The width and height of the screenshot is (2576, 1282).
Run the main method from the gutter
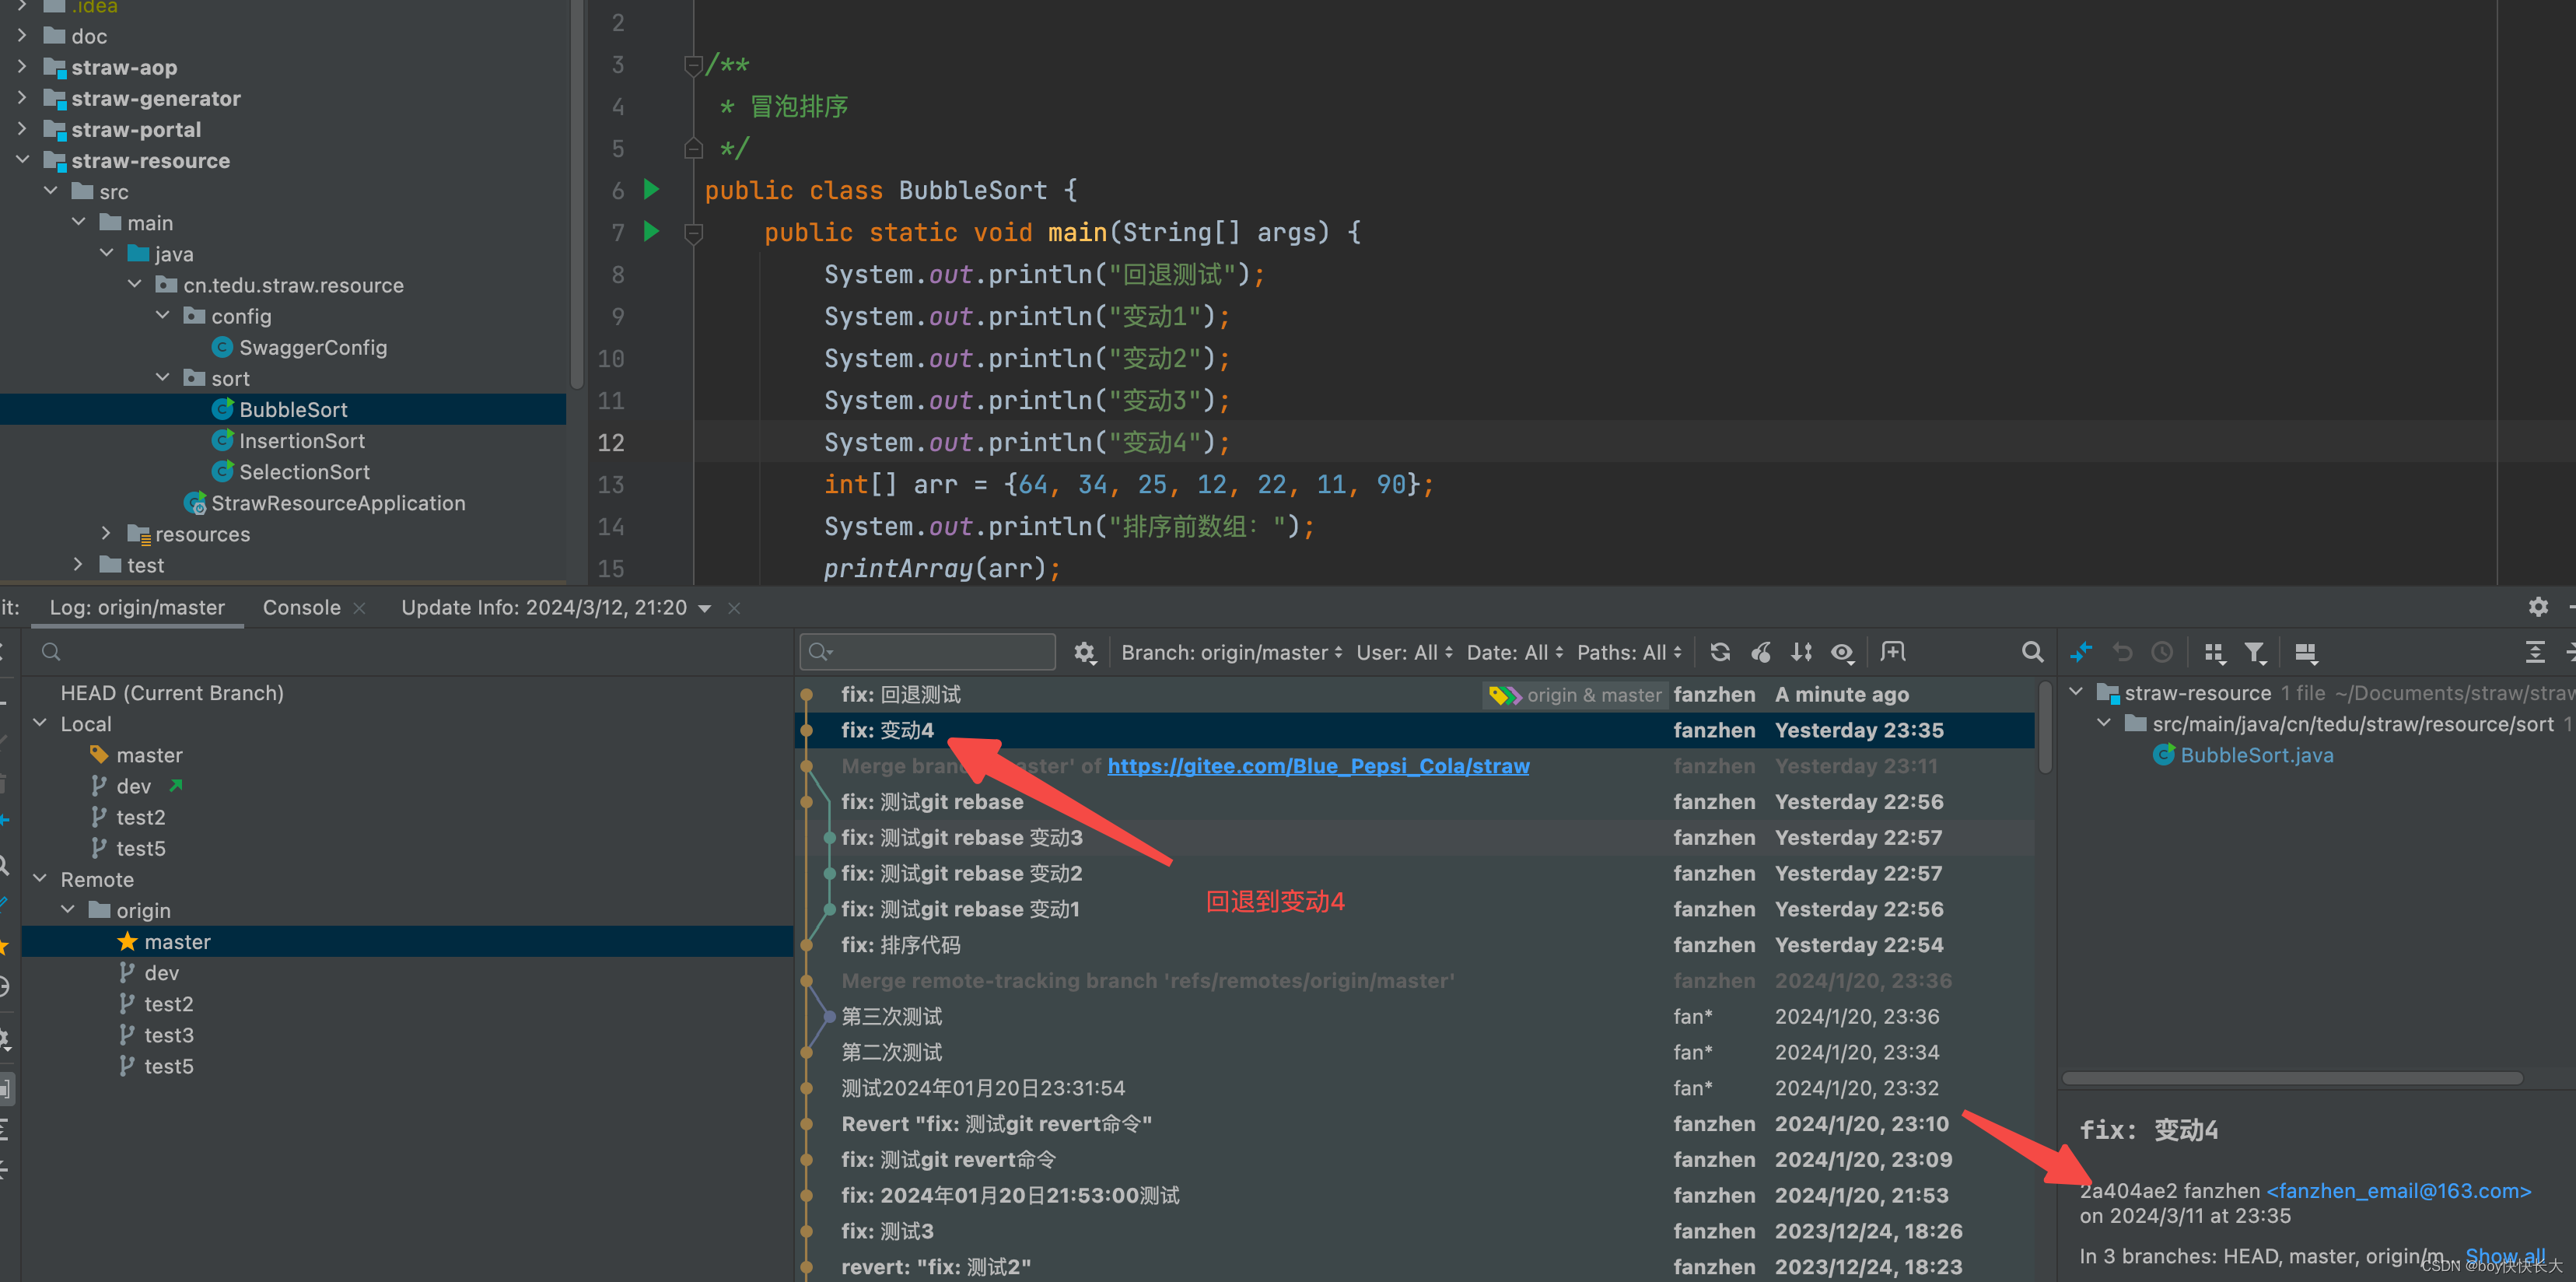(651, 231)
